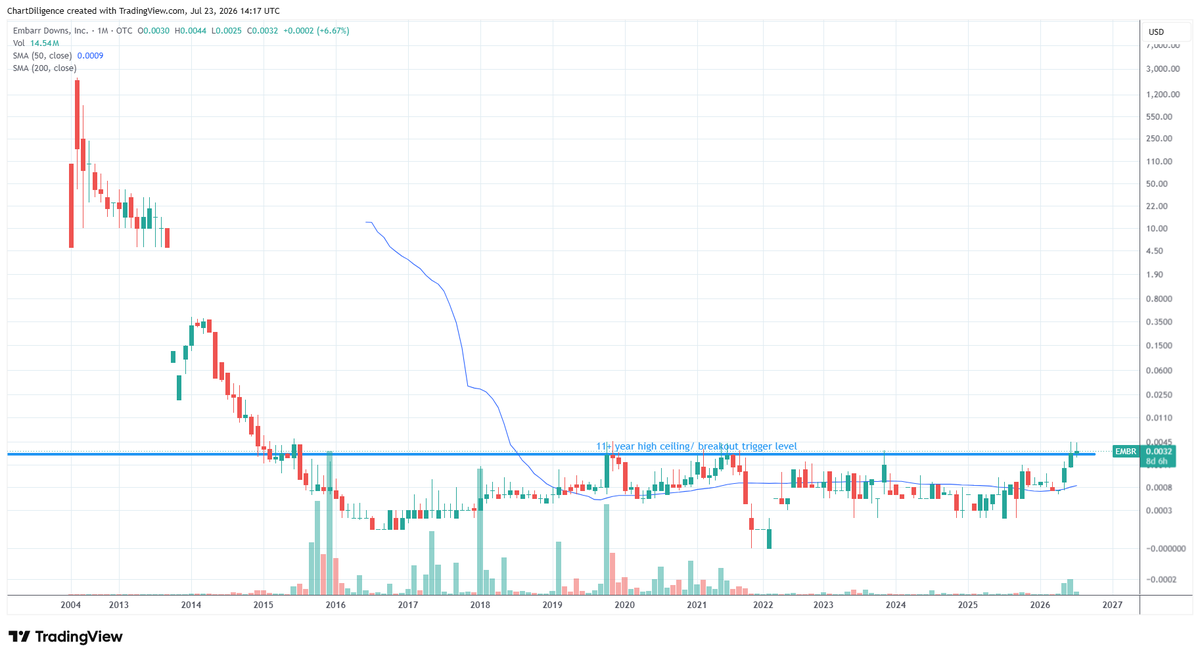Click the 2004 label on time axis
This screenshot has height=658, width=1200.
pyautogui.click(x=70, y=605)
